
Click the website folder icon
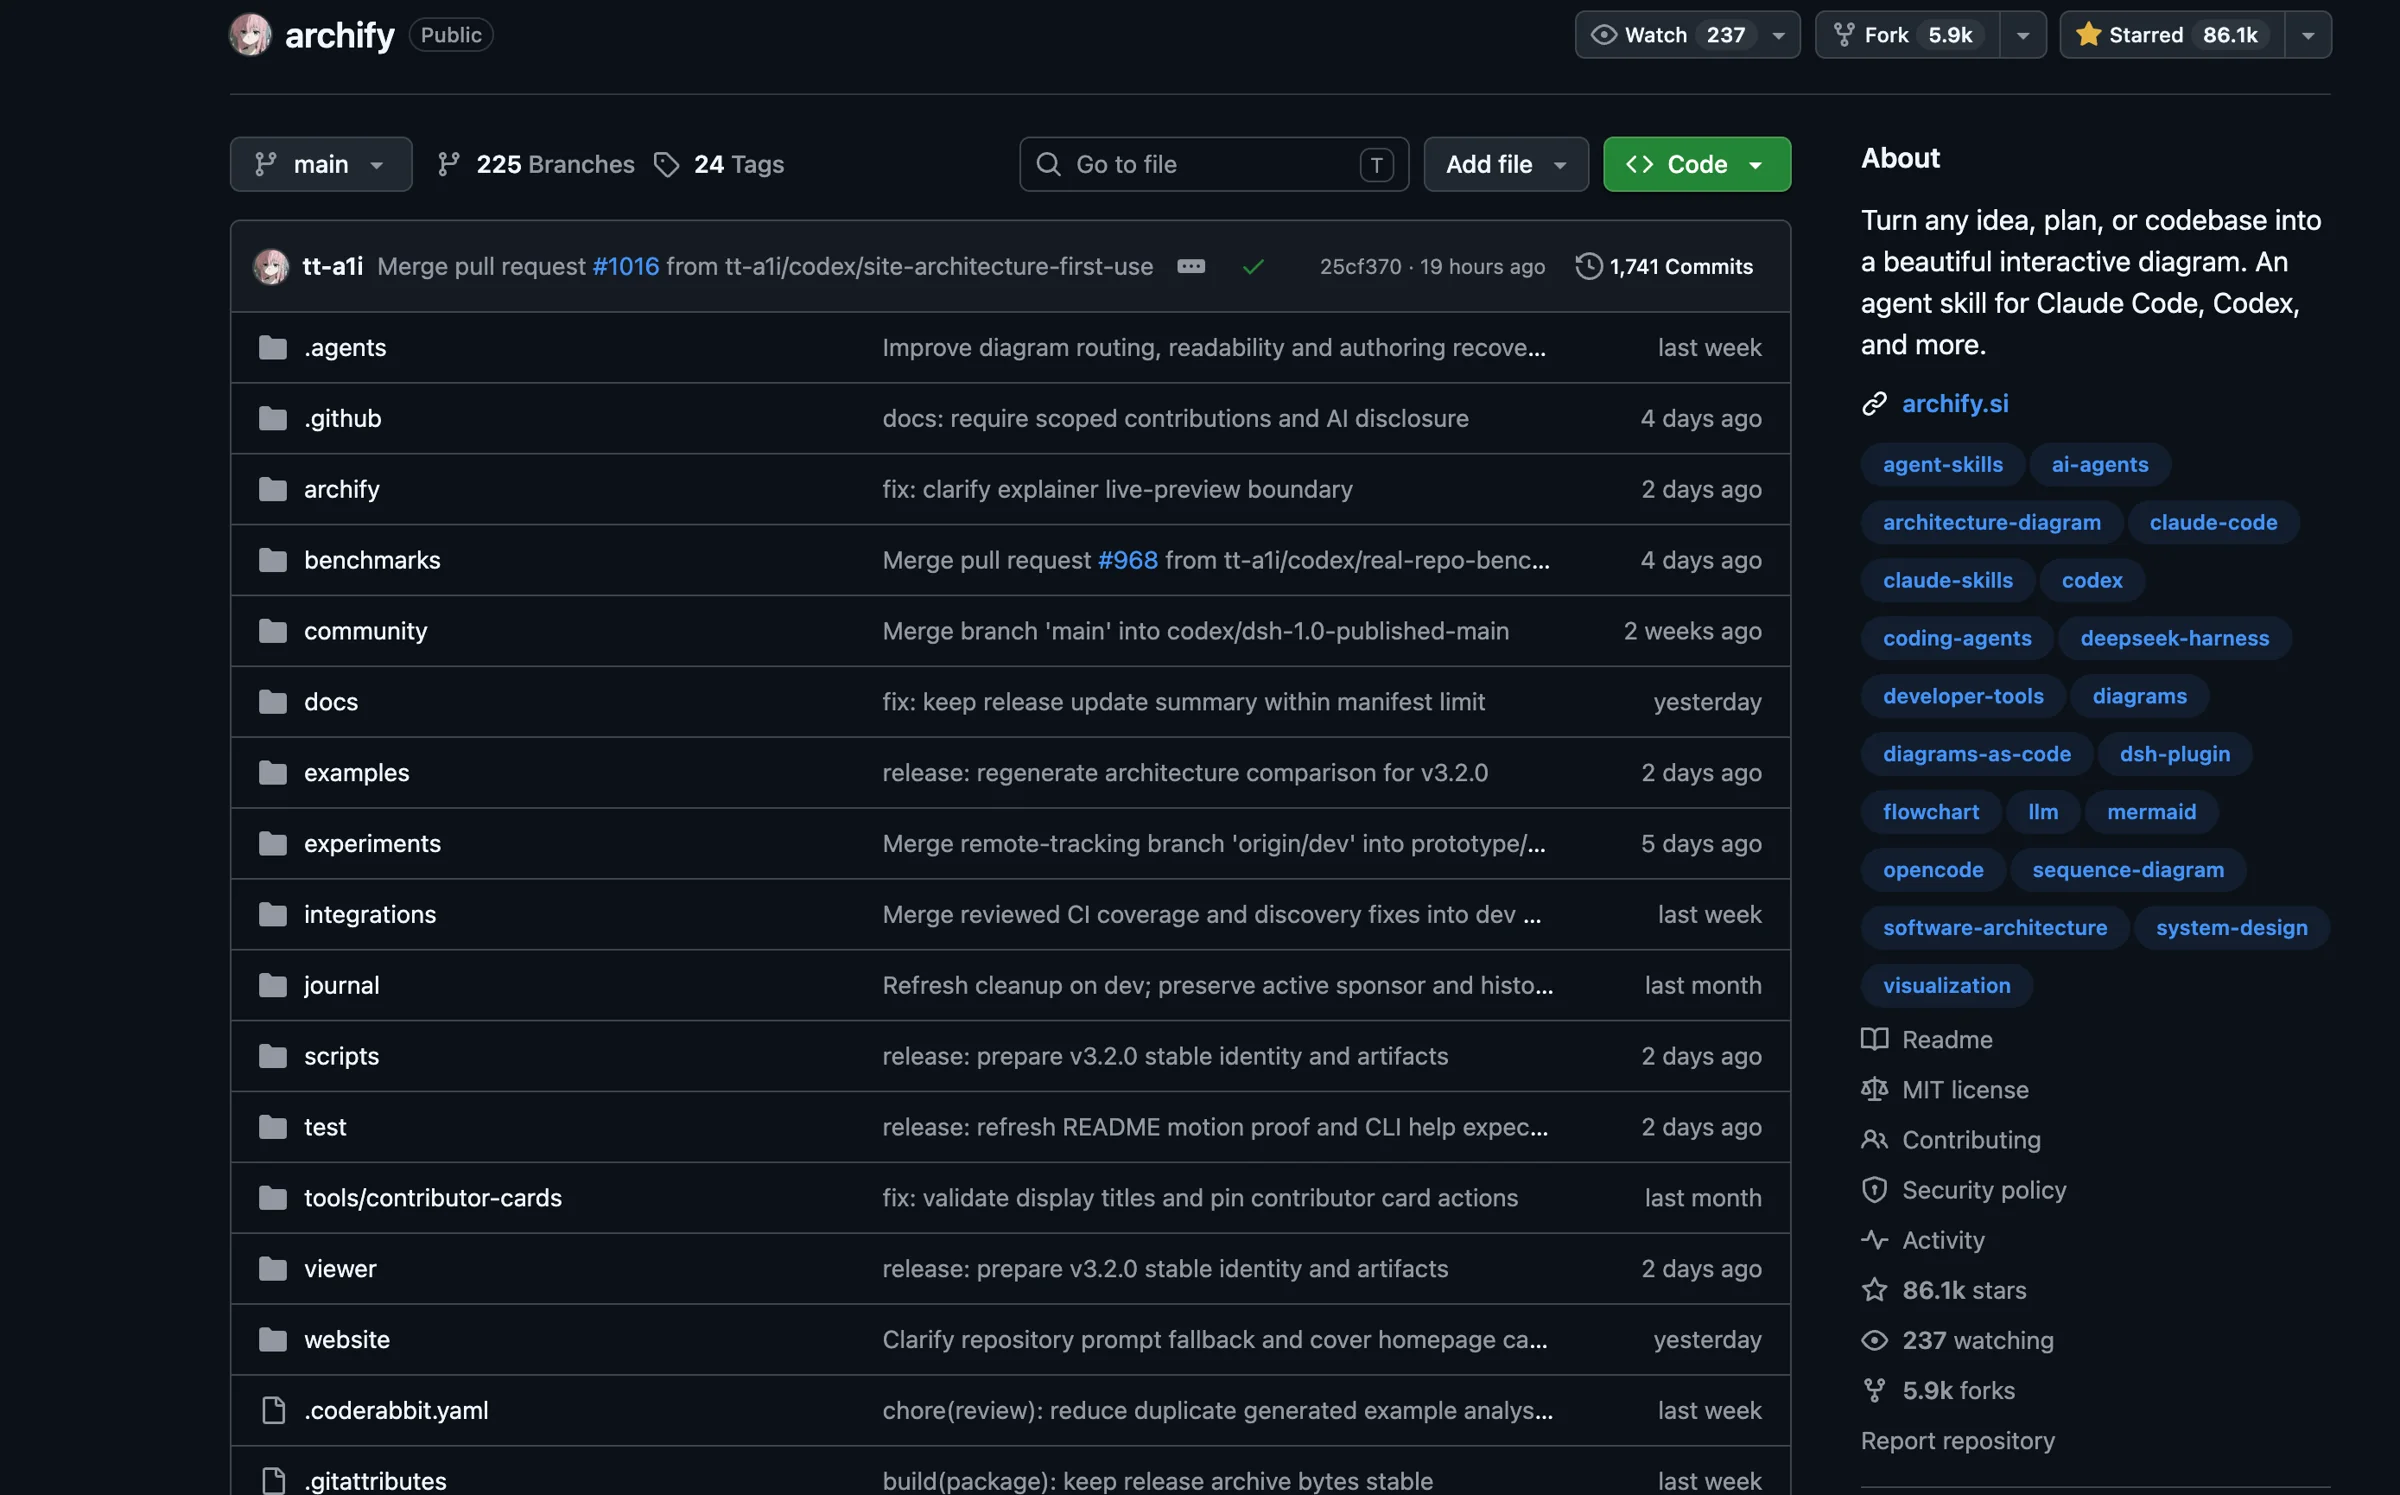(x=273, y=1339)
